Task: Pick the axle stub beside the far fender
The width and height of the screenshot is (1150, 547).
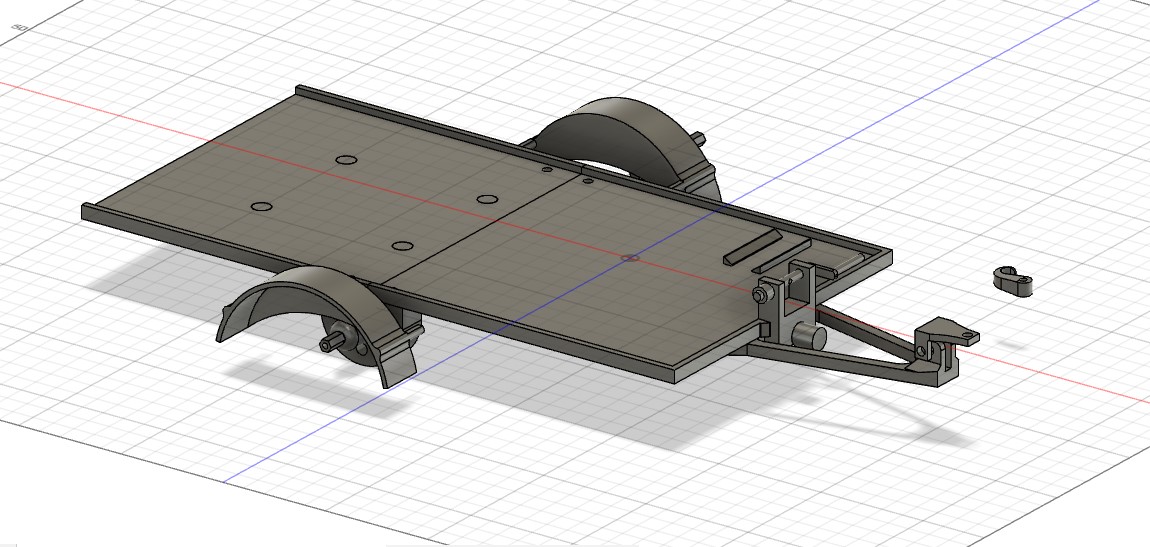Action: (x=699, y=138)
